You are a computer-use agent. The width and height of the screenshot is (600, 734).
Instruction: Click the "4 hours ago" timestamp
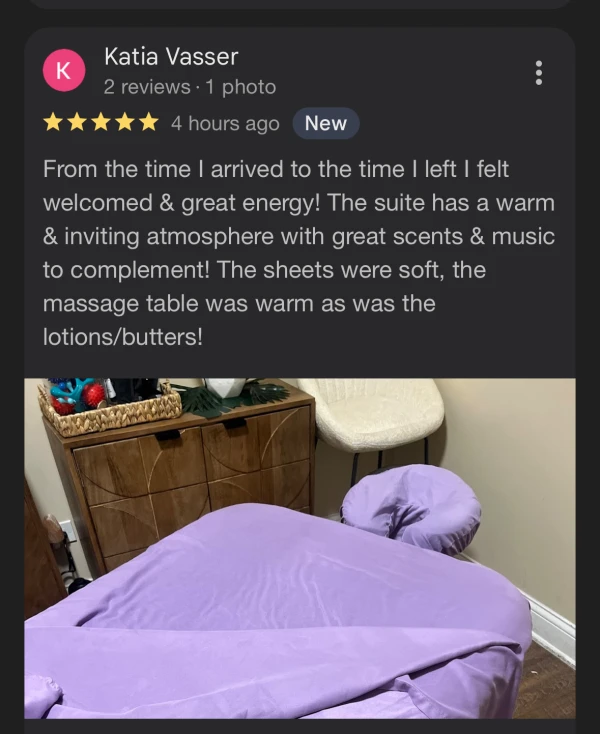[x=225, y=124]
